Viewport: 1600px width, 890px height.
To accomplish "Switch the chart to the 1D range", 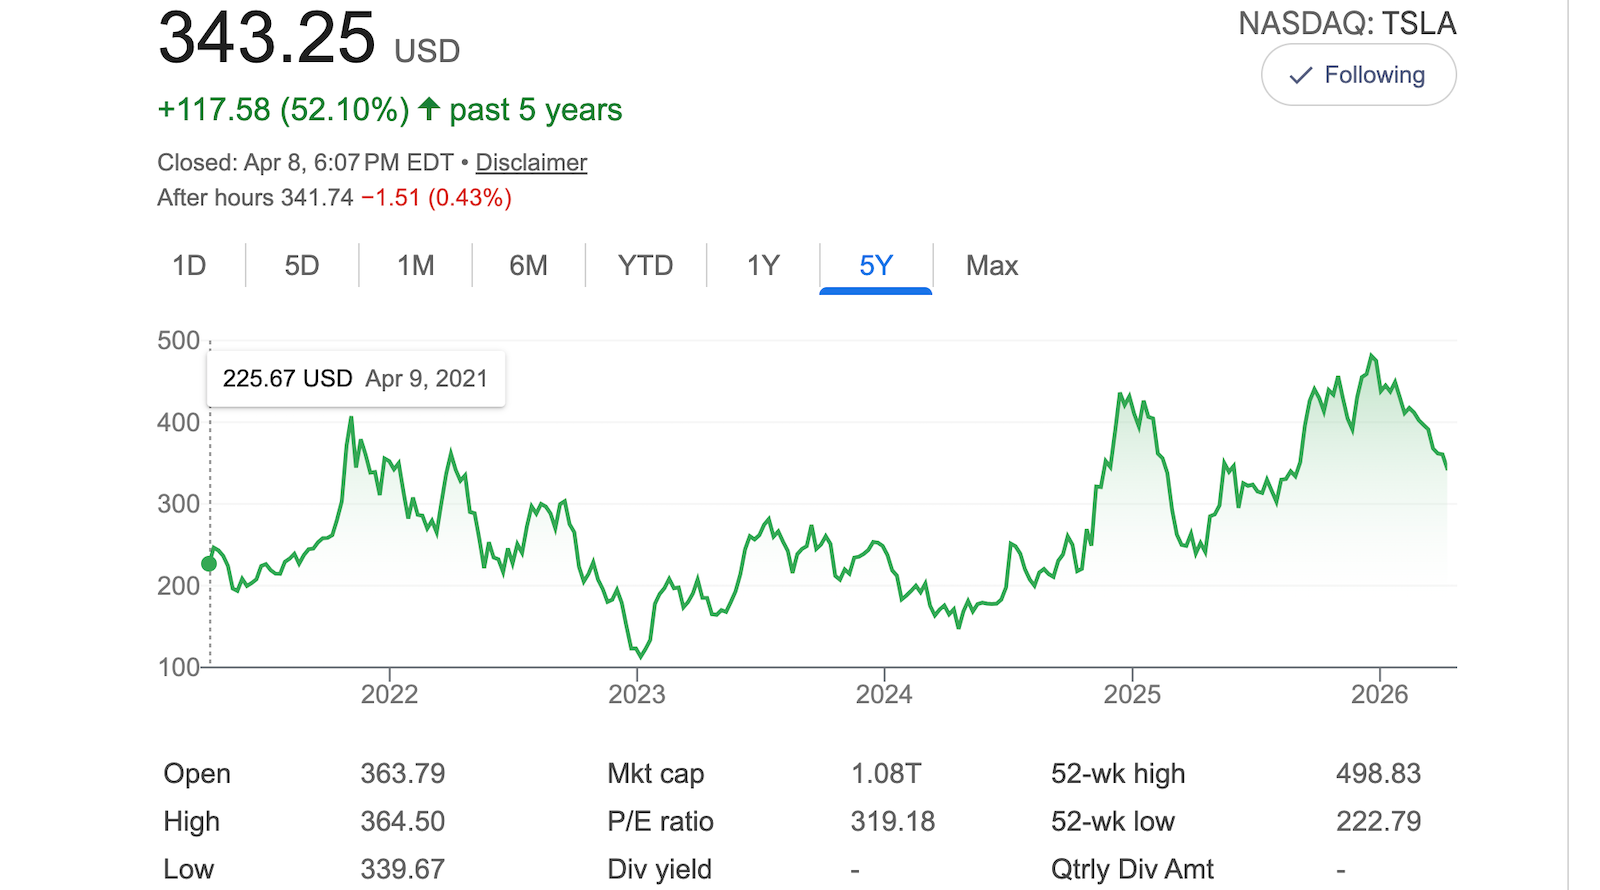I will (189, 266).
